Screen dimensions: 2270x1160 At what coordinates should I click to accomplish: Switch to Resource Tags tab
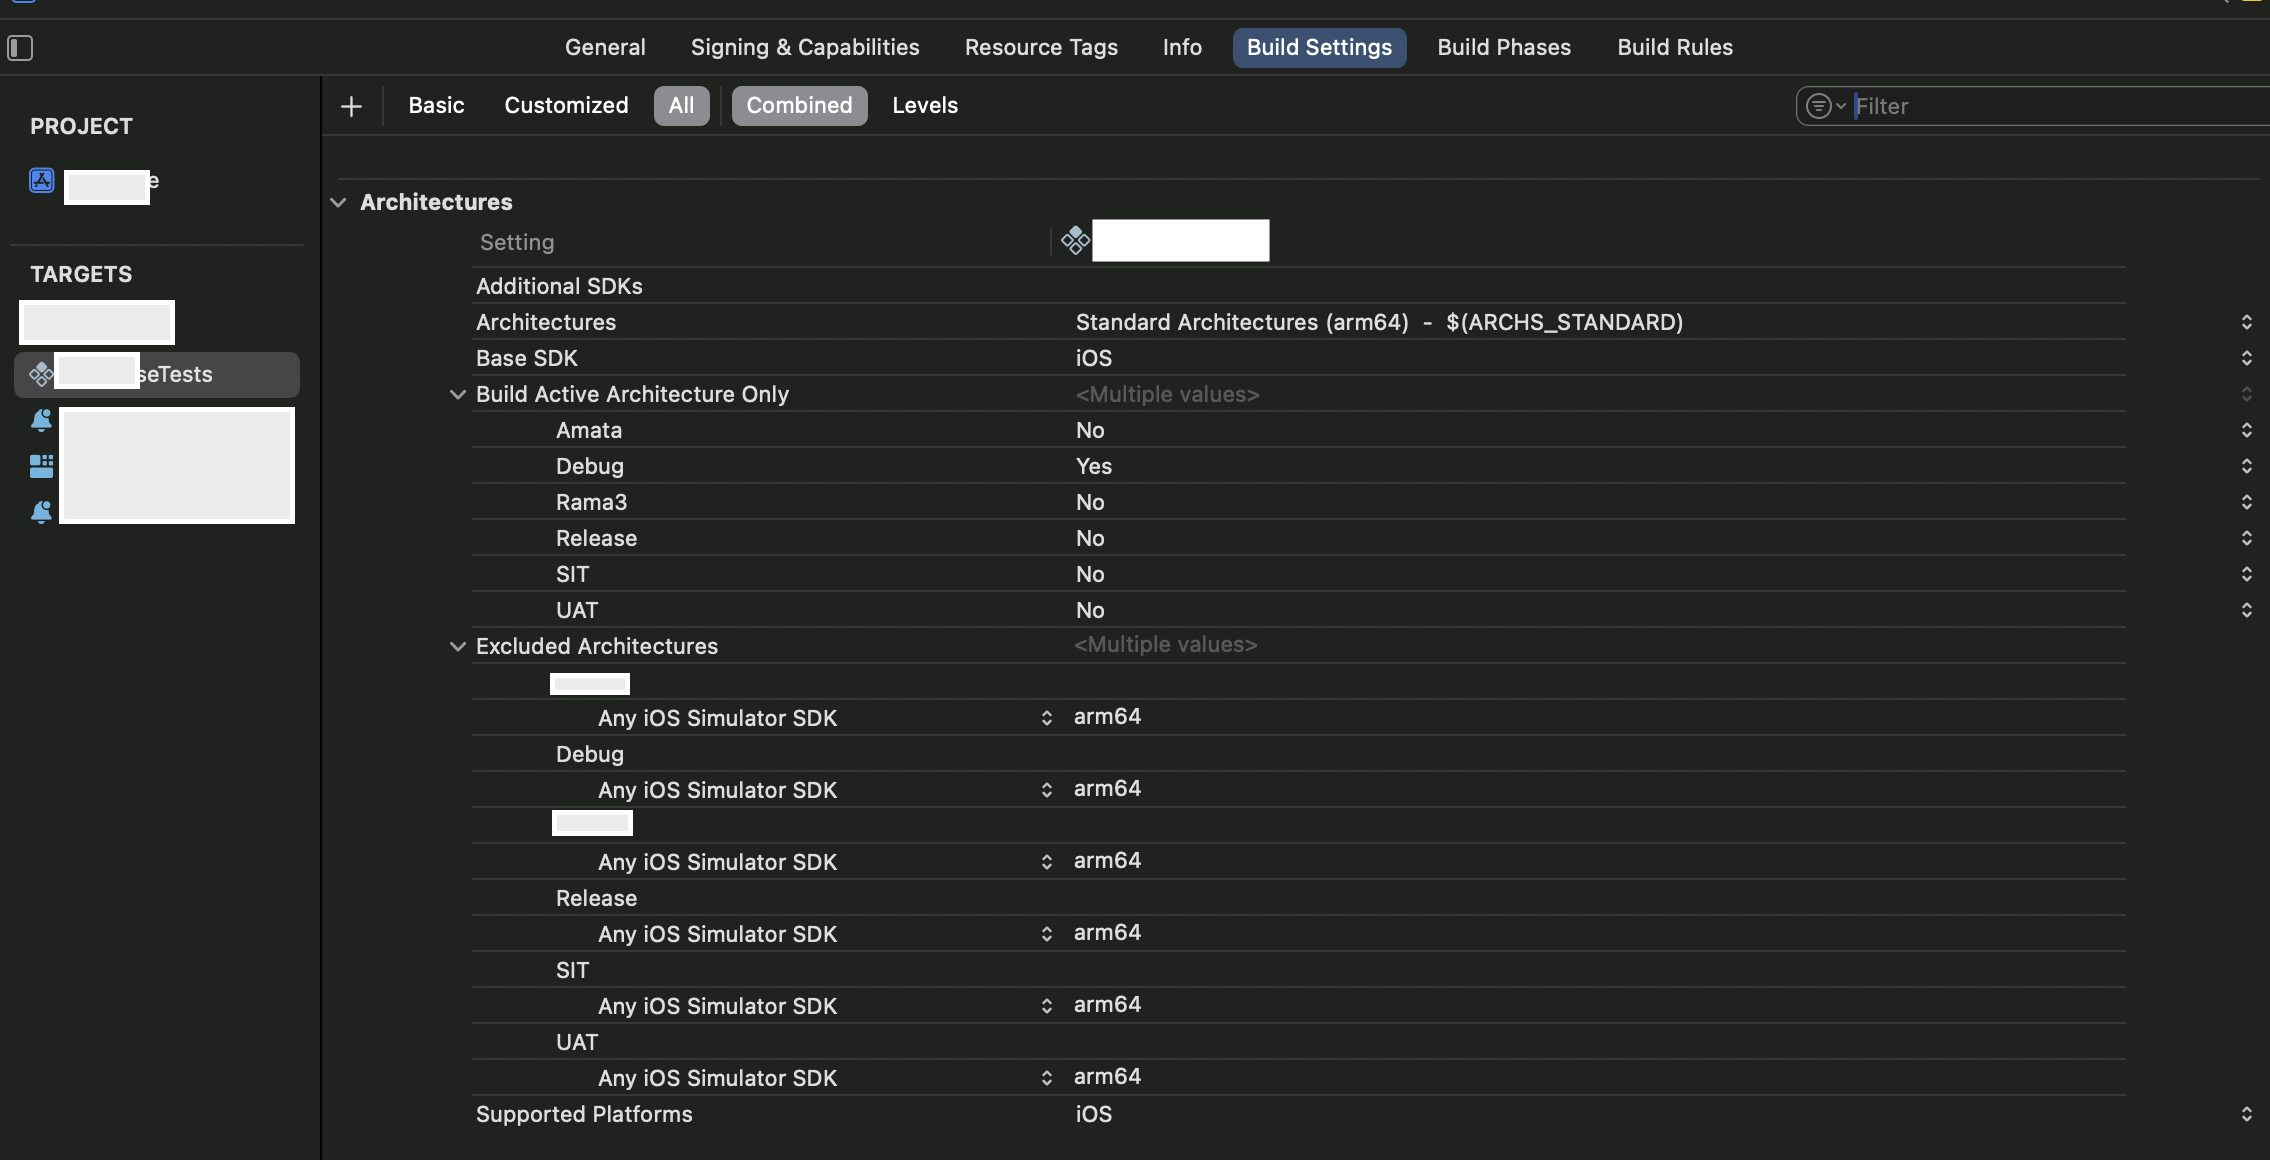coord(1041,47)
